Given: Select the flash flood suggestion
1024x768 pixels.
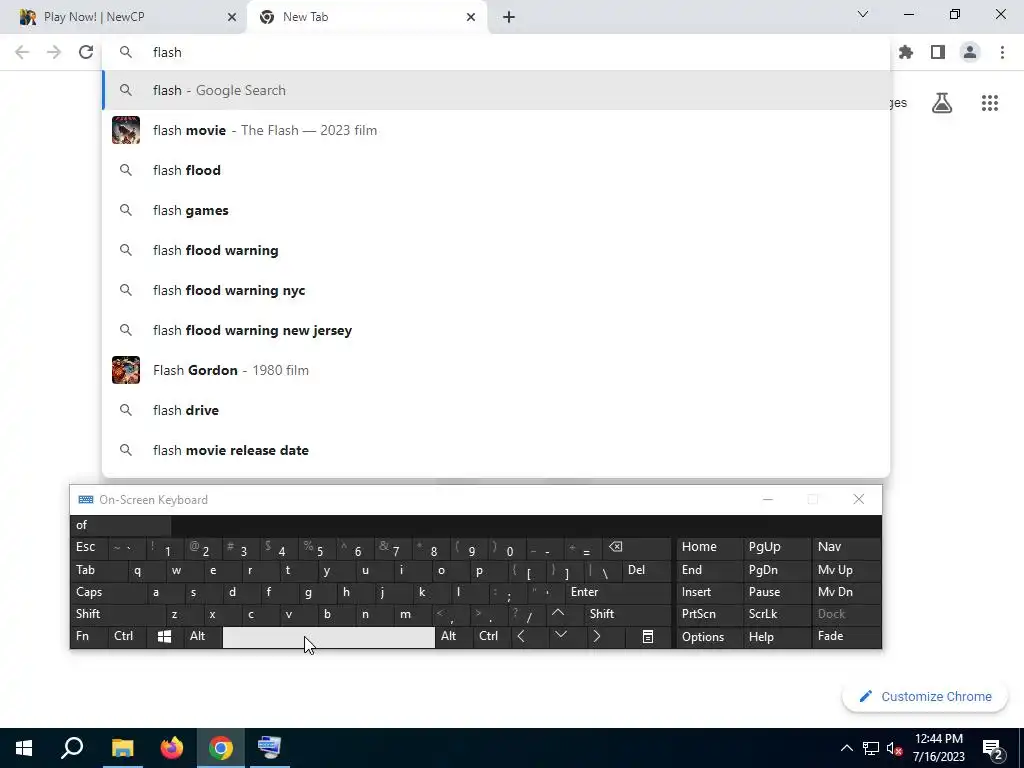Looking at the screenshot, I should click(496, 170).
